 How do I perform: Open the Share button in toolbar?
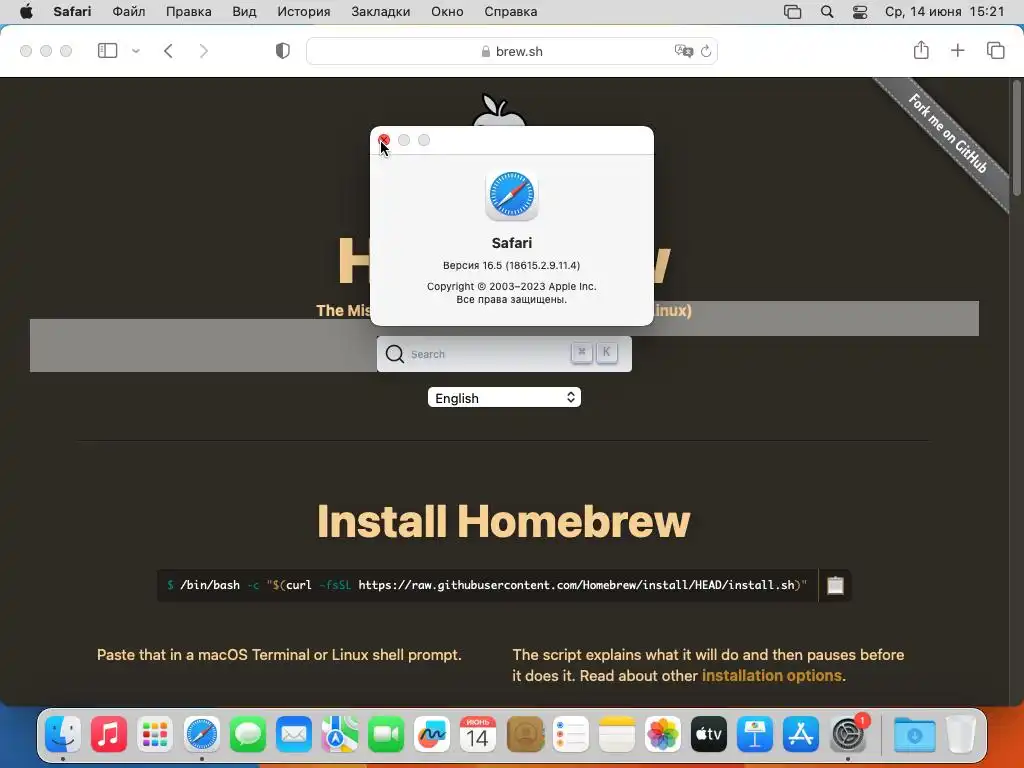[x=921, y=50]
